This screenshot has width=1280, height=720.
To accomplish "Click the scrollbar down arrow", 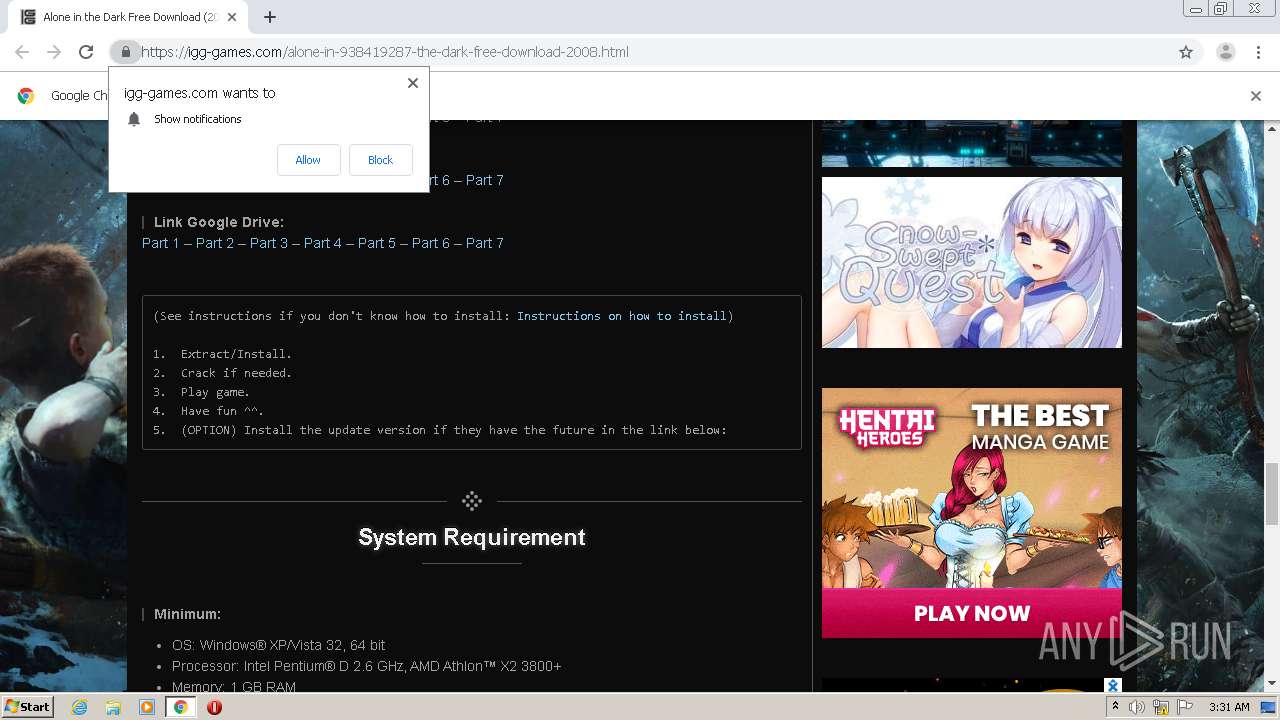I will pyautogui.click(x=1271, y=684).
